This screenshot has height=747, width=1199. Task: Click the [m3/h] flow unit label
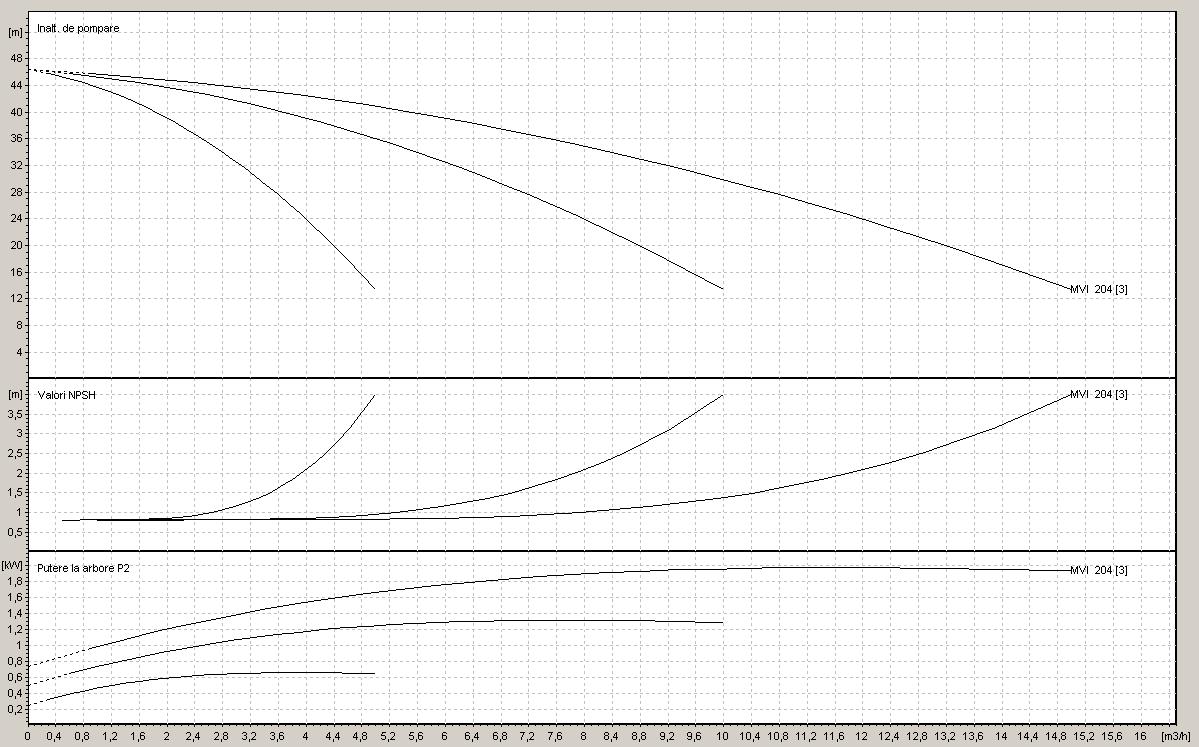click(1177, 736)
